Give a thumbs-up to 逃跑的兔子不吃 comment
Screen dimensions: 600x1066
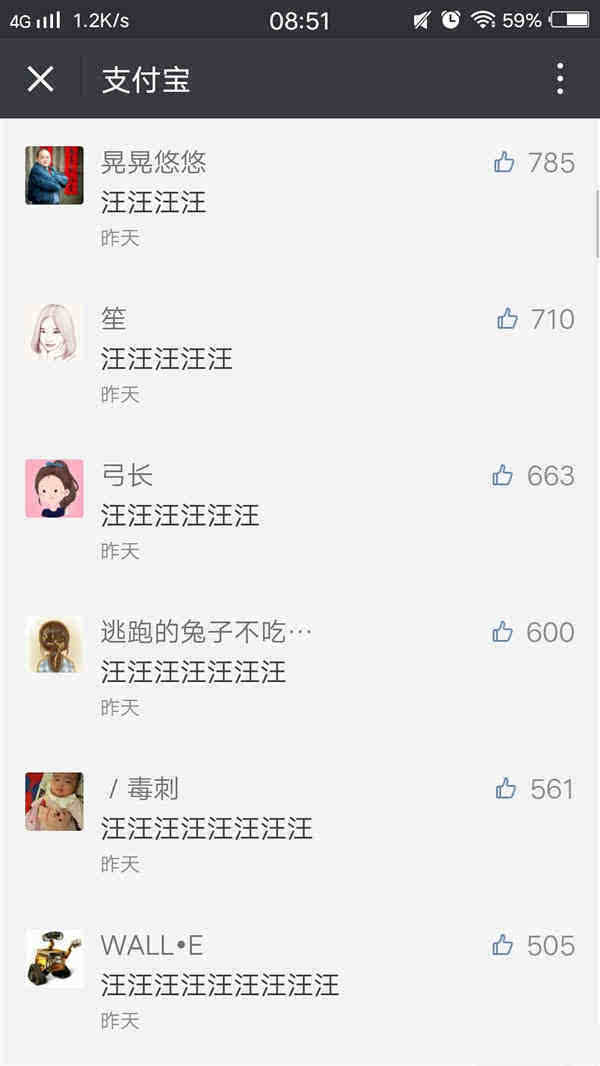[x=503, y=632]
